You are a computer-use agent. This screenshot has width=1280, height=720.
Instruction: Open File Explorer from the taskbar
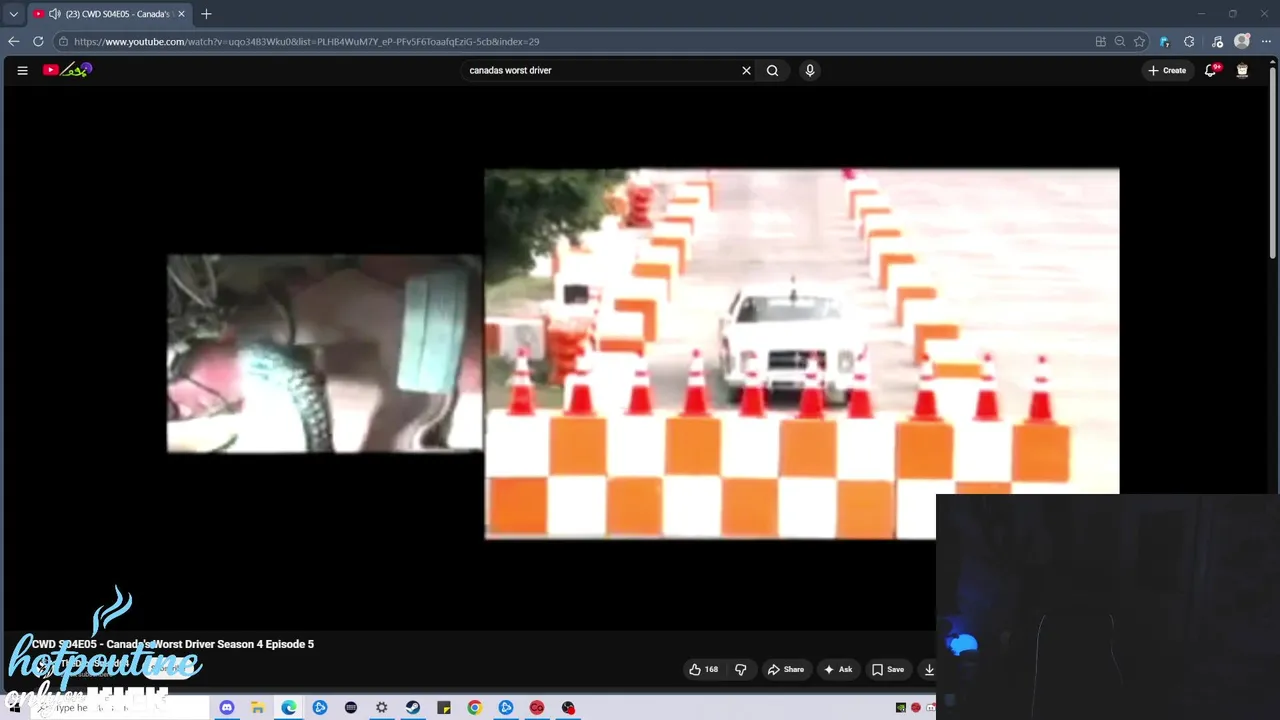pos(257,708)
